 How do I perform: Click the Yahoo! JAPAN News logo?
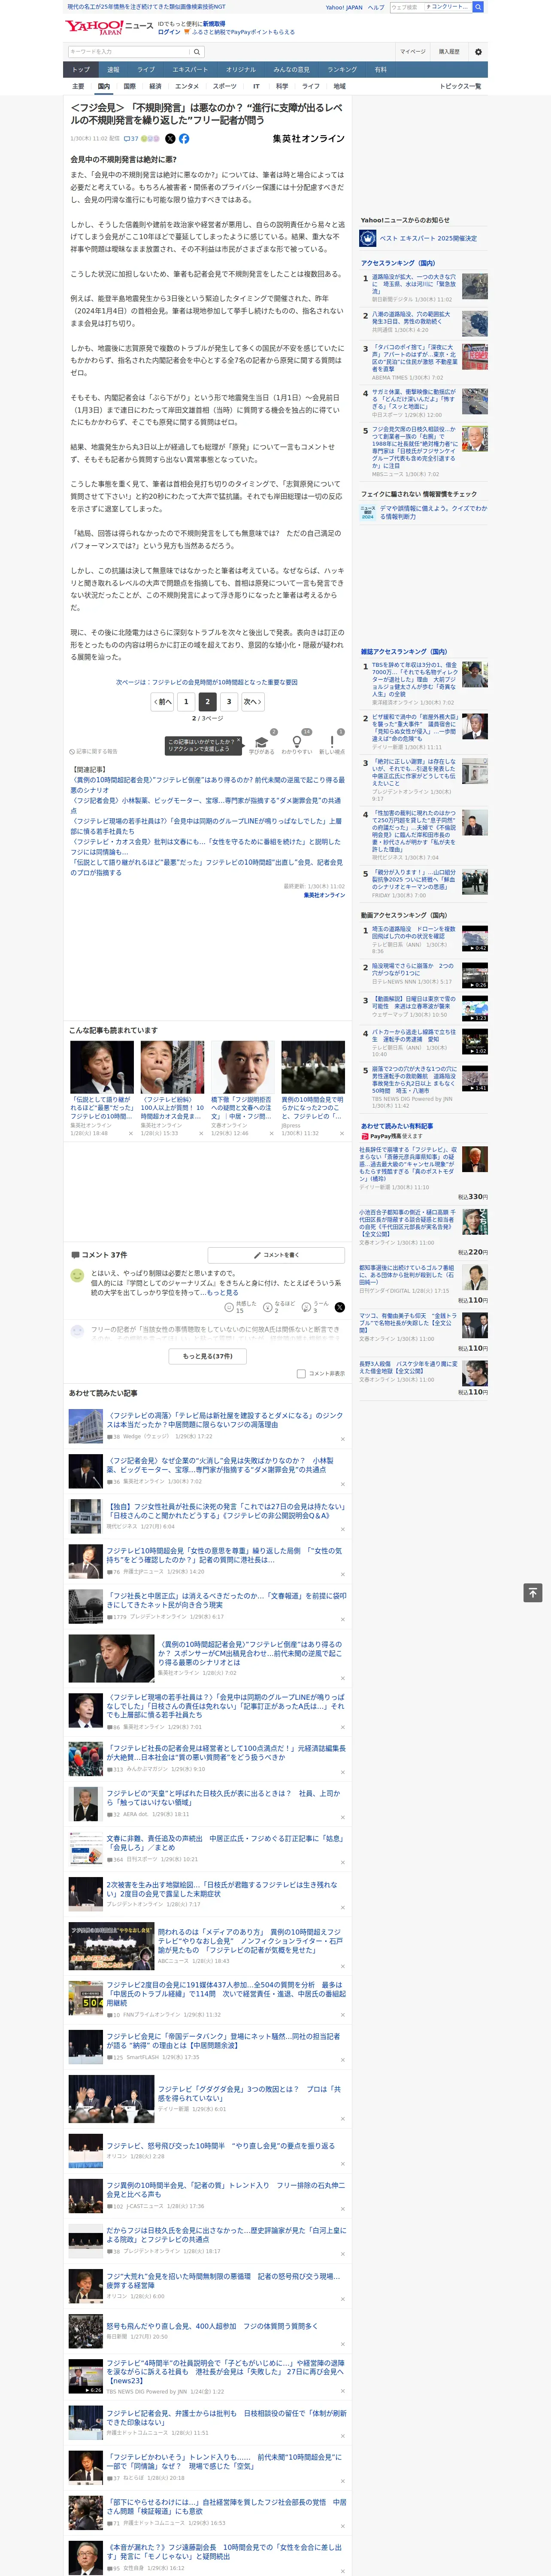tap(109, 27)
